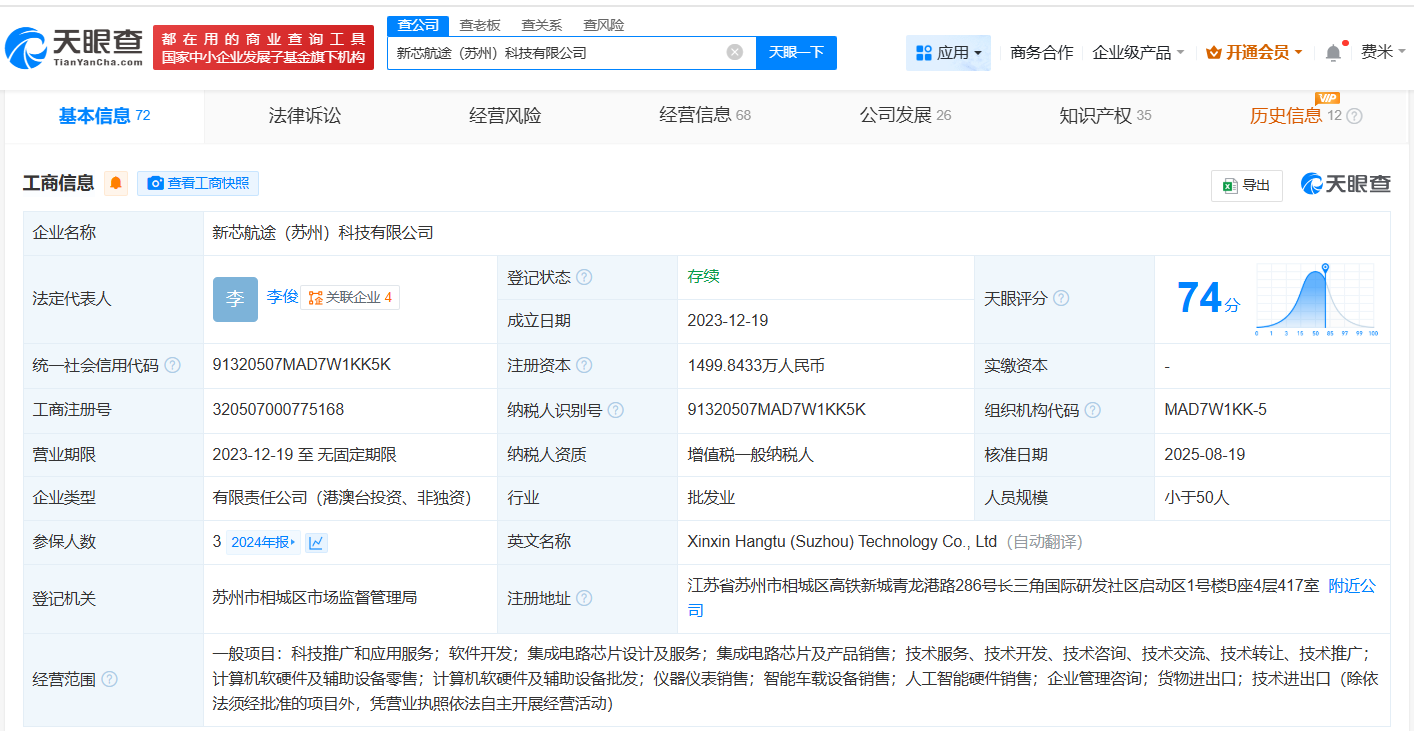Click the 天眼一下 search button
The width and height of the screenshot is (1414, 731).
coord(796,52)
